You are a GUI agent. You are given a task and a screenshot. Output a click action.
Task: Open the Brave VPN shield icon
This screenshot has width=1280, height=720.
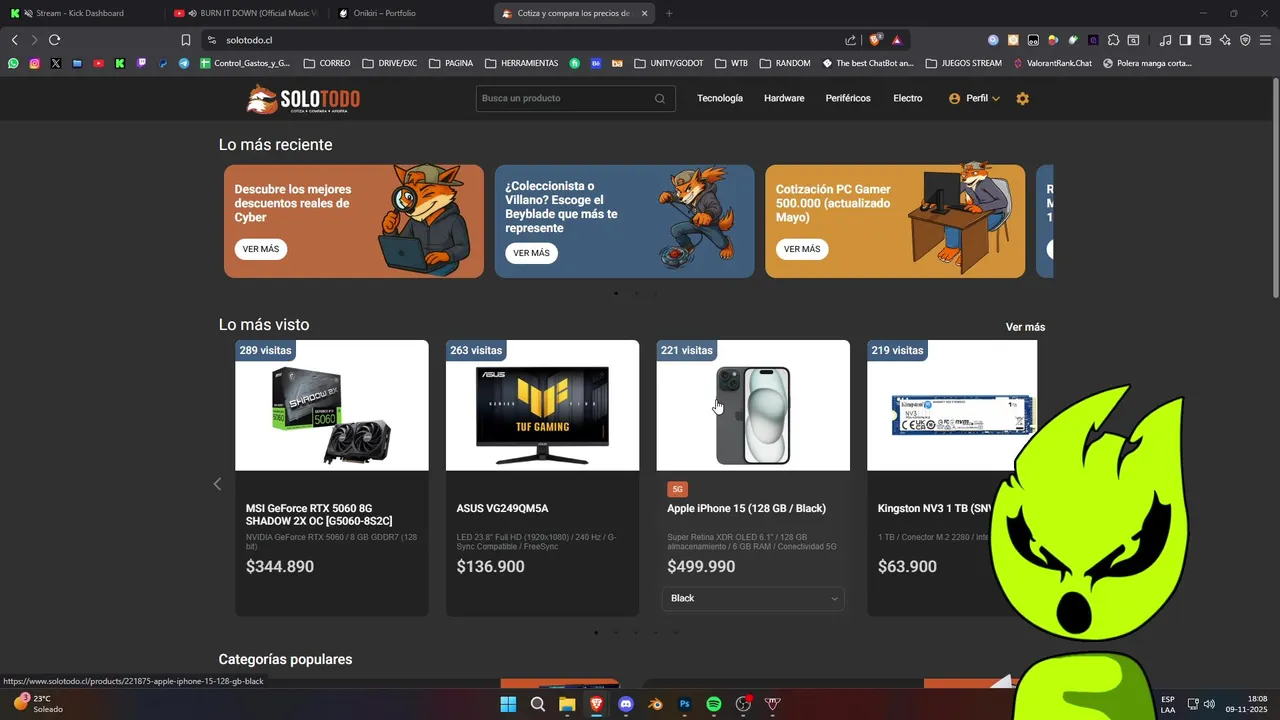pyautogui.click(x=1245, y=40)
